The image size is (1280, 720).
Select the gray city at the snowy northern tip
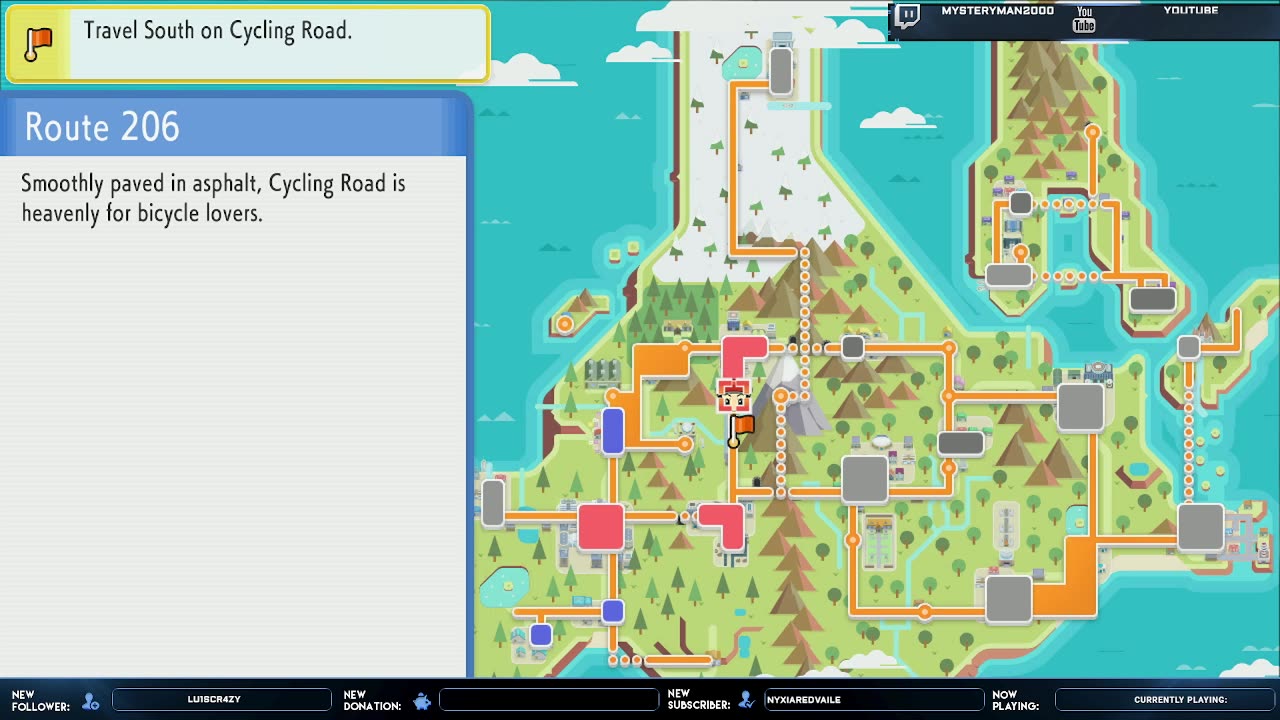click(781, 70)
